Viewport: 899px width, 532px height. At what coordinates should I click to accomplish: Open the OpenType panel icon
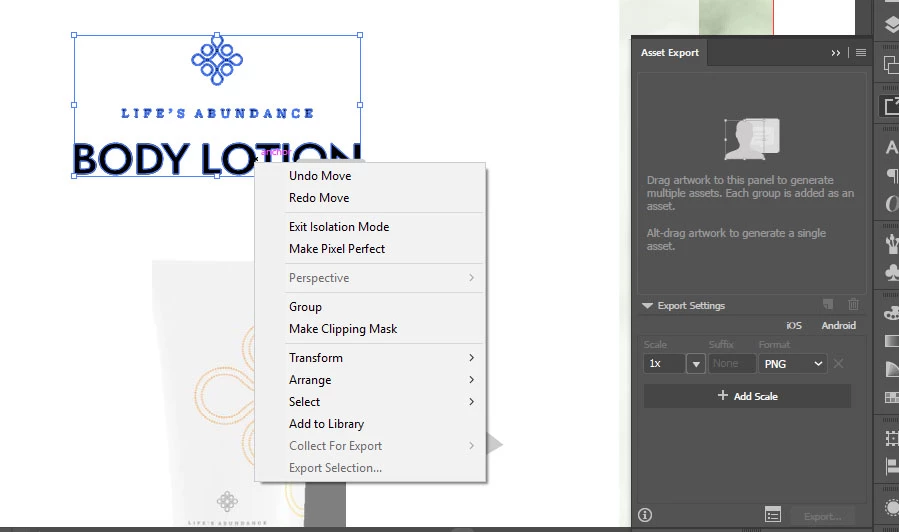(x=892, y=204)
